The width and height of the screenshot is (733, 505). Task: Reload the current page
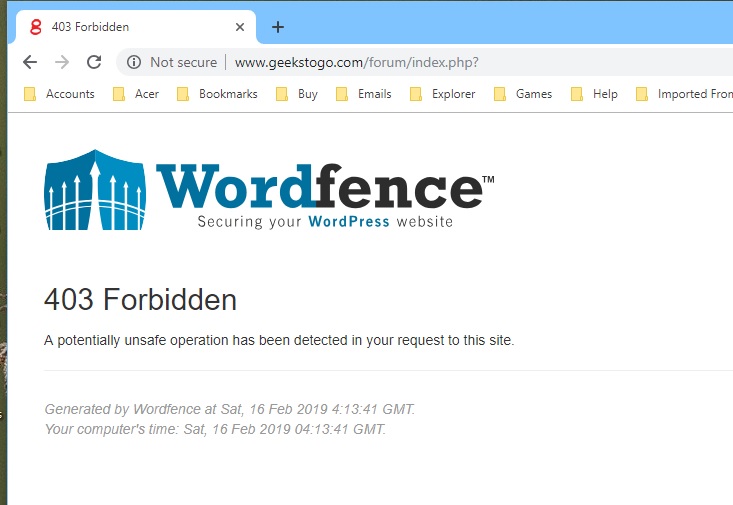tap(94, 62)
